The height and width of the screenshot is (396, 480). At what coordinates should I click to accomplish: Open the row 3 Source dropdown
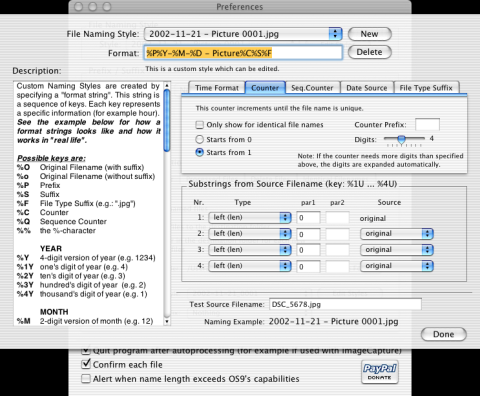tap(397, 250)
